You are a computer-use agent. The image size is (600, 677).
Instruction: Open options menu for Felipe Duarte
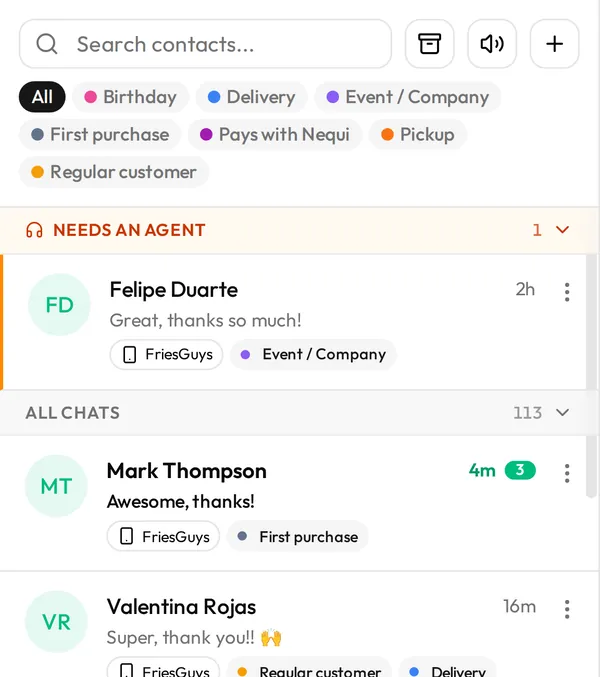567,292
